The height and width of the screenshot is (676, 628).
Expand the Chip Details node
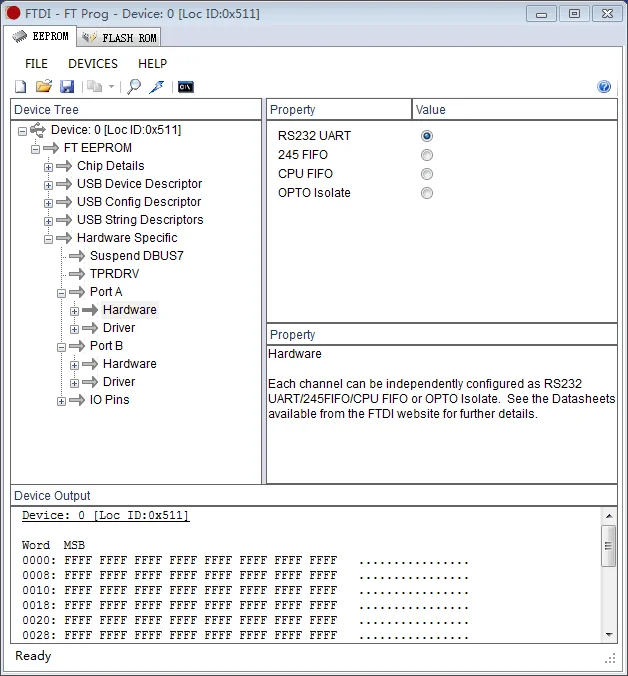click(x=48, y=167)
